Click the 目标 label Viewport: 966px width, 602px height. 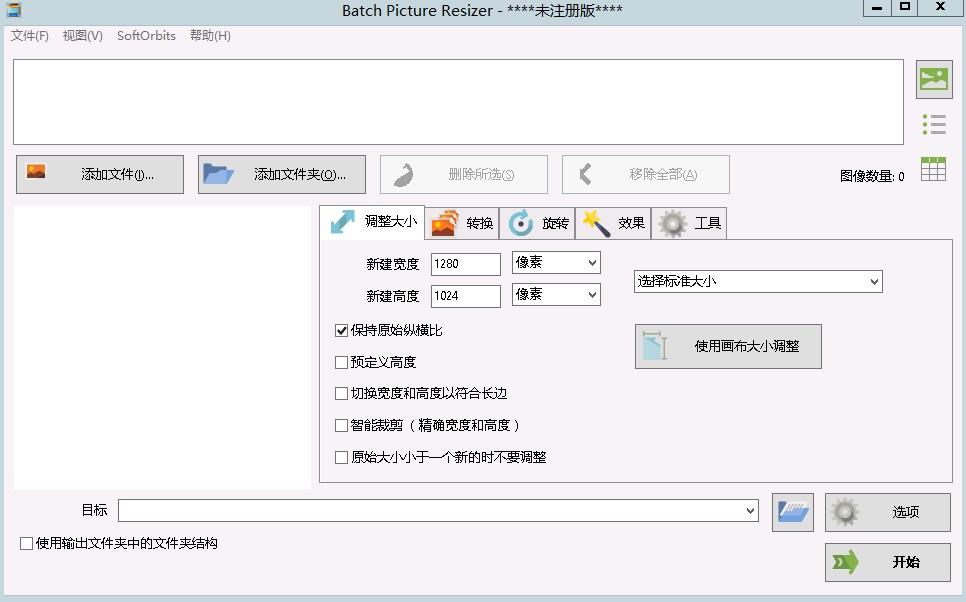pos(94,510)
